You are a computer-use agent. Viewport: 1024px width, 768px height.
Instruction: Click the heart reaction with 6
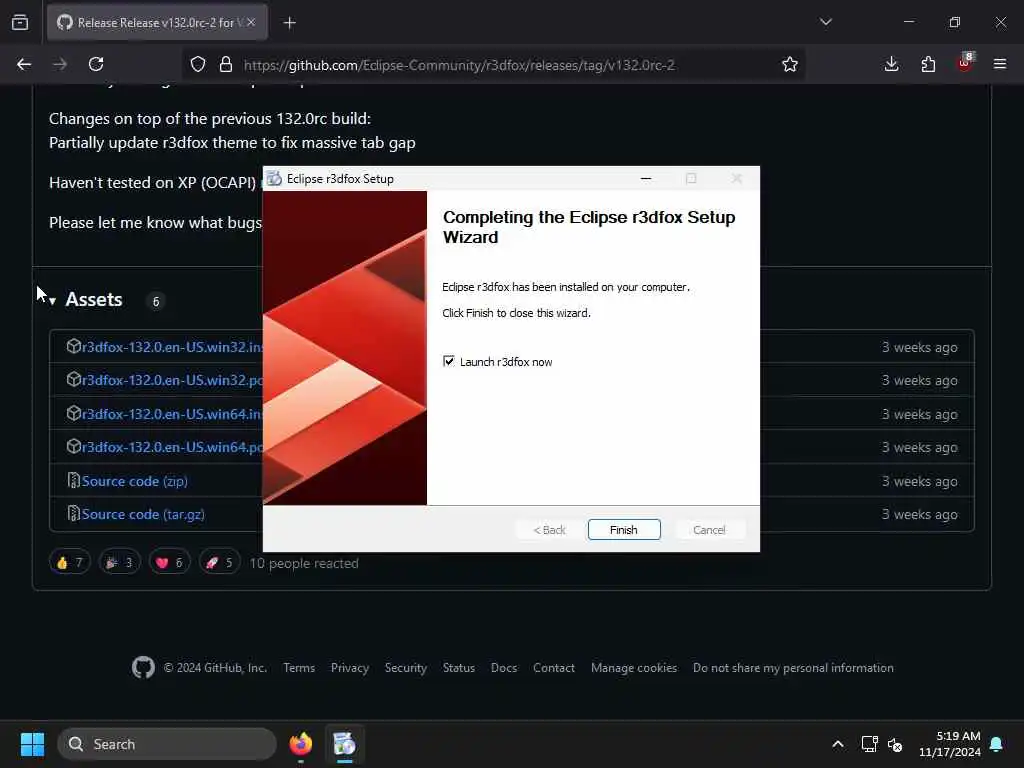pos(170,562)
